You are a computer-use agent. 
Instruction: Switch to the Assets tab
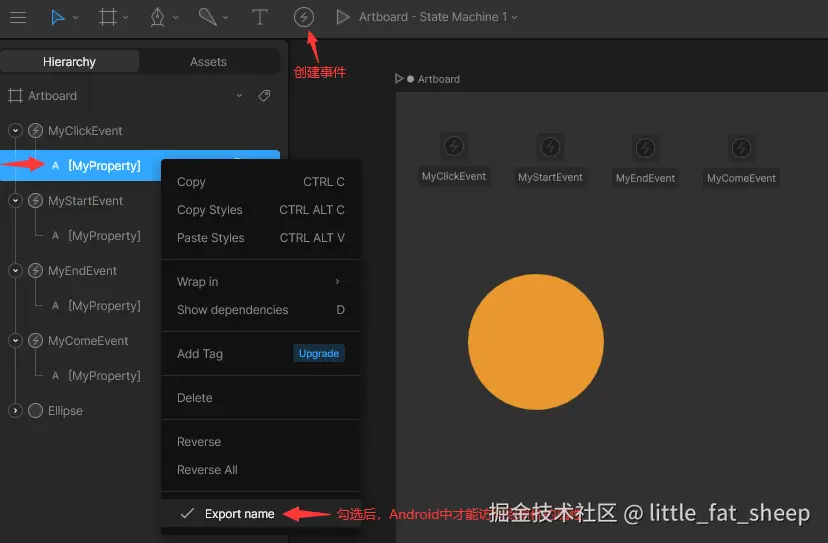pyautogui.click(x=209, y=62)
